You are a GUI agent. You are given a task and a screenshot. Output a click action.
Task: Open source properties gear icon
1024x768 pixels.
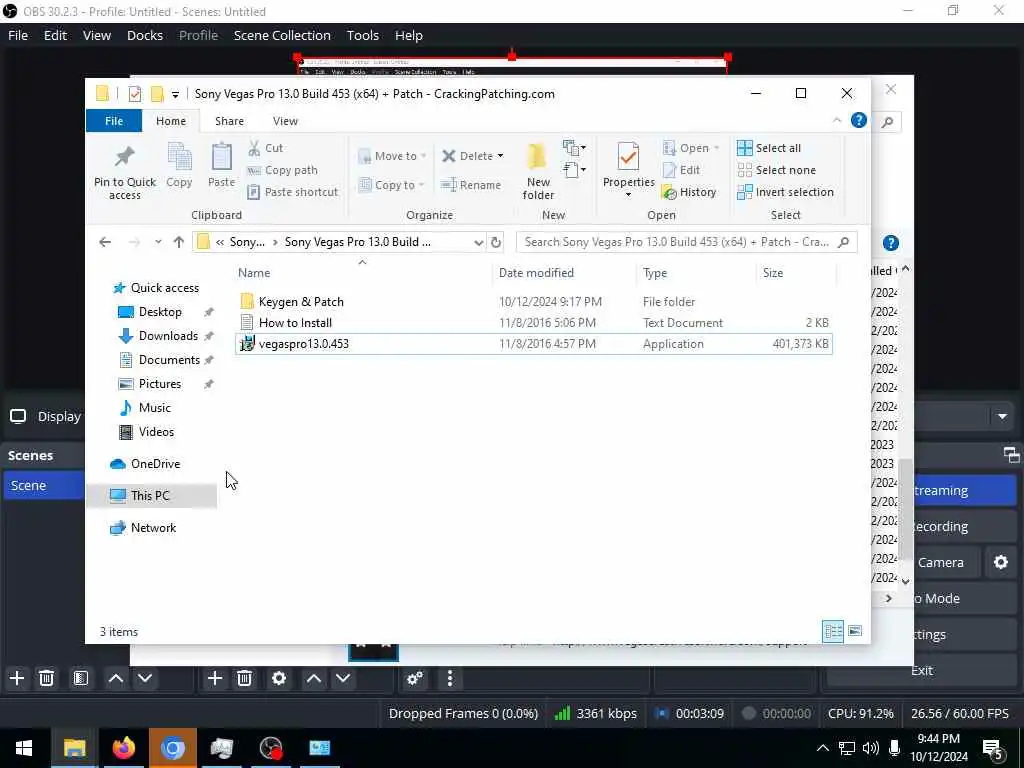tap(279, 679)
